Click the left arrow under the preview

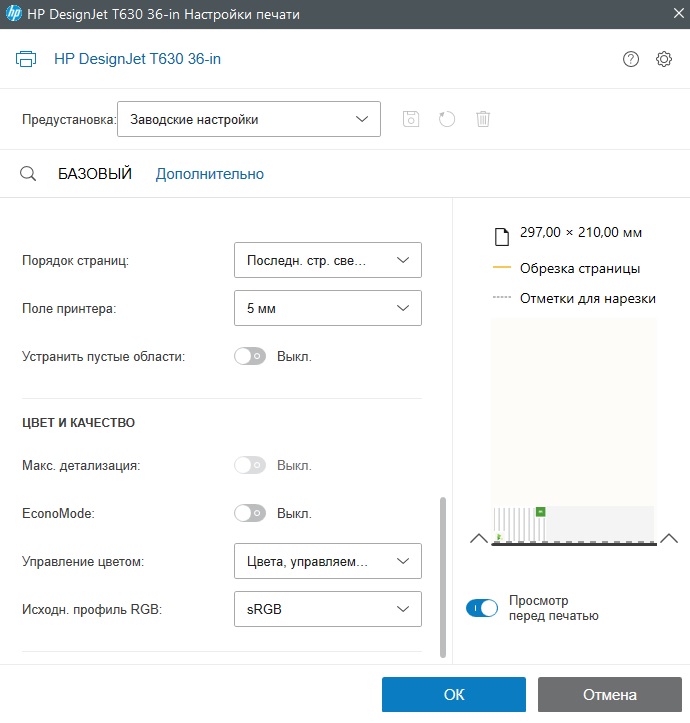[478, 538]
